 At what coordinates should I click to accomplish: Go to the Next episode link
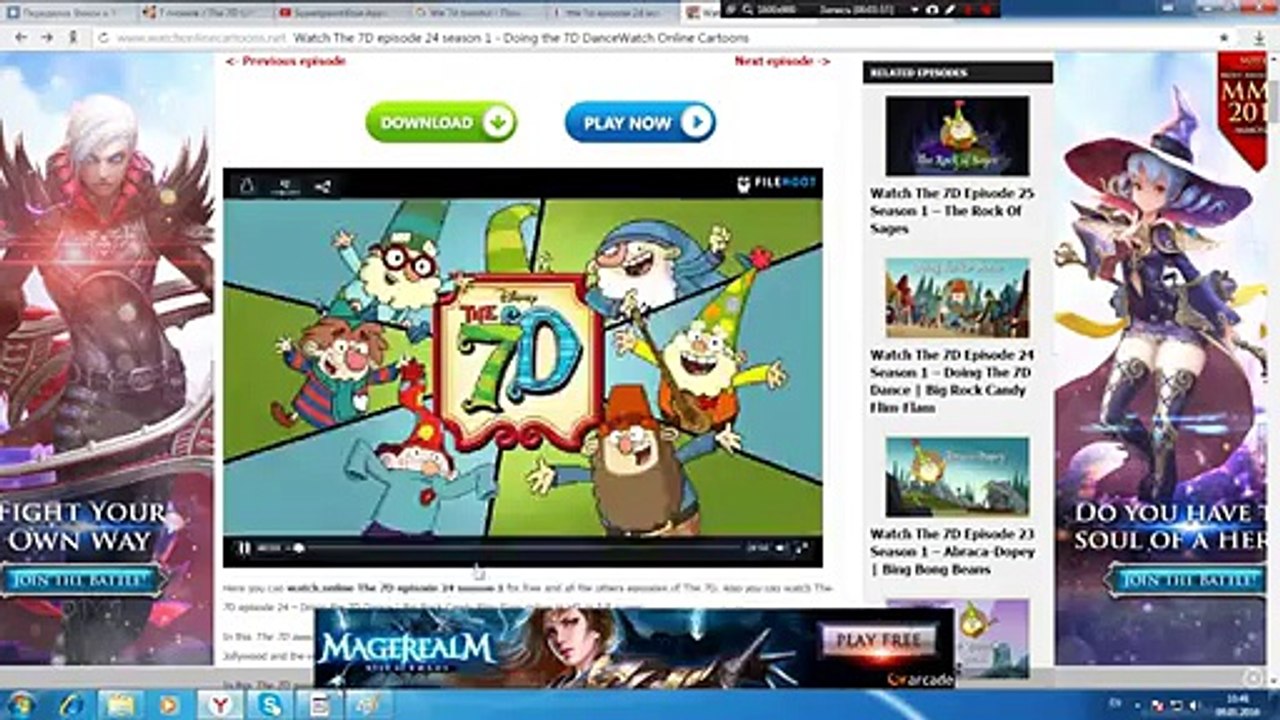point(782,61)
